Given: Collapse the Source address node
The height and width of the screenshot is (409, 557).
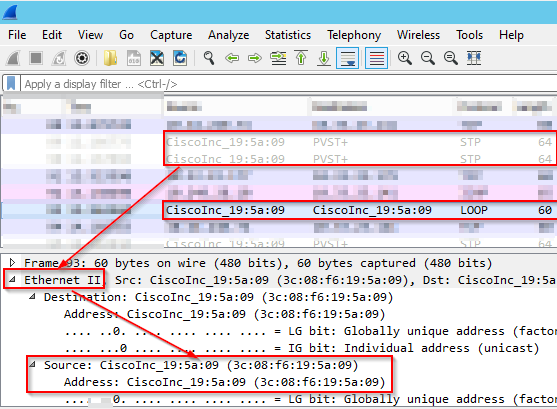Looking at the screenshot, I should [33, 365].
